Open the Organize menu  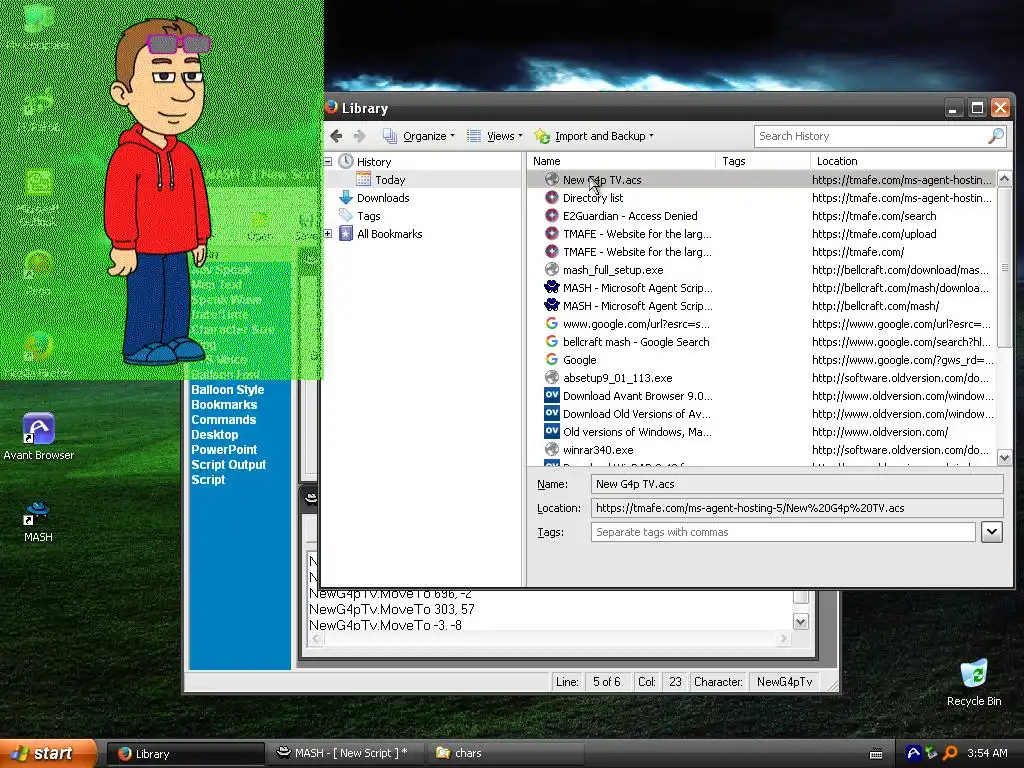coord(419,136)
